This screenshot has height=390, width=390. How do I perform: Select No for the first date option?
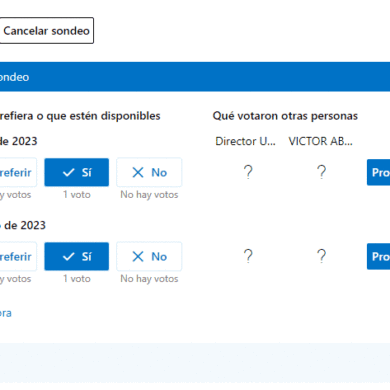coord(149,172)
